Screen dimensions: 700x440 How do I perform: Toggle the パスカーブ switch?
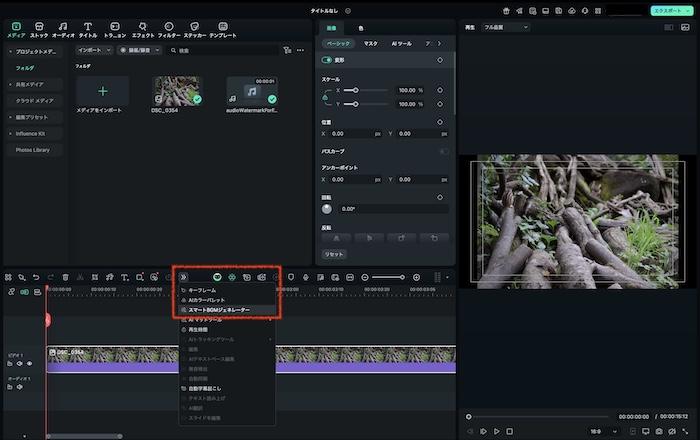[444, 151]
